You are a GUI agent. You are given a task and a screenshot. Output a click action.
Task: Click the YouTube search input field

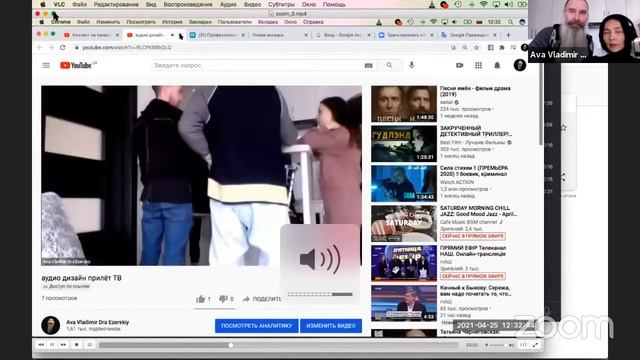tap(257, 65)
